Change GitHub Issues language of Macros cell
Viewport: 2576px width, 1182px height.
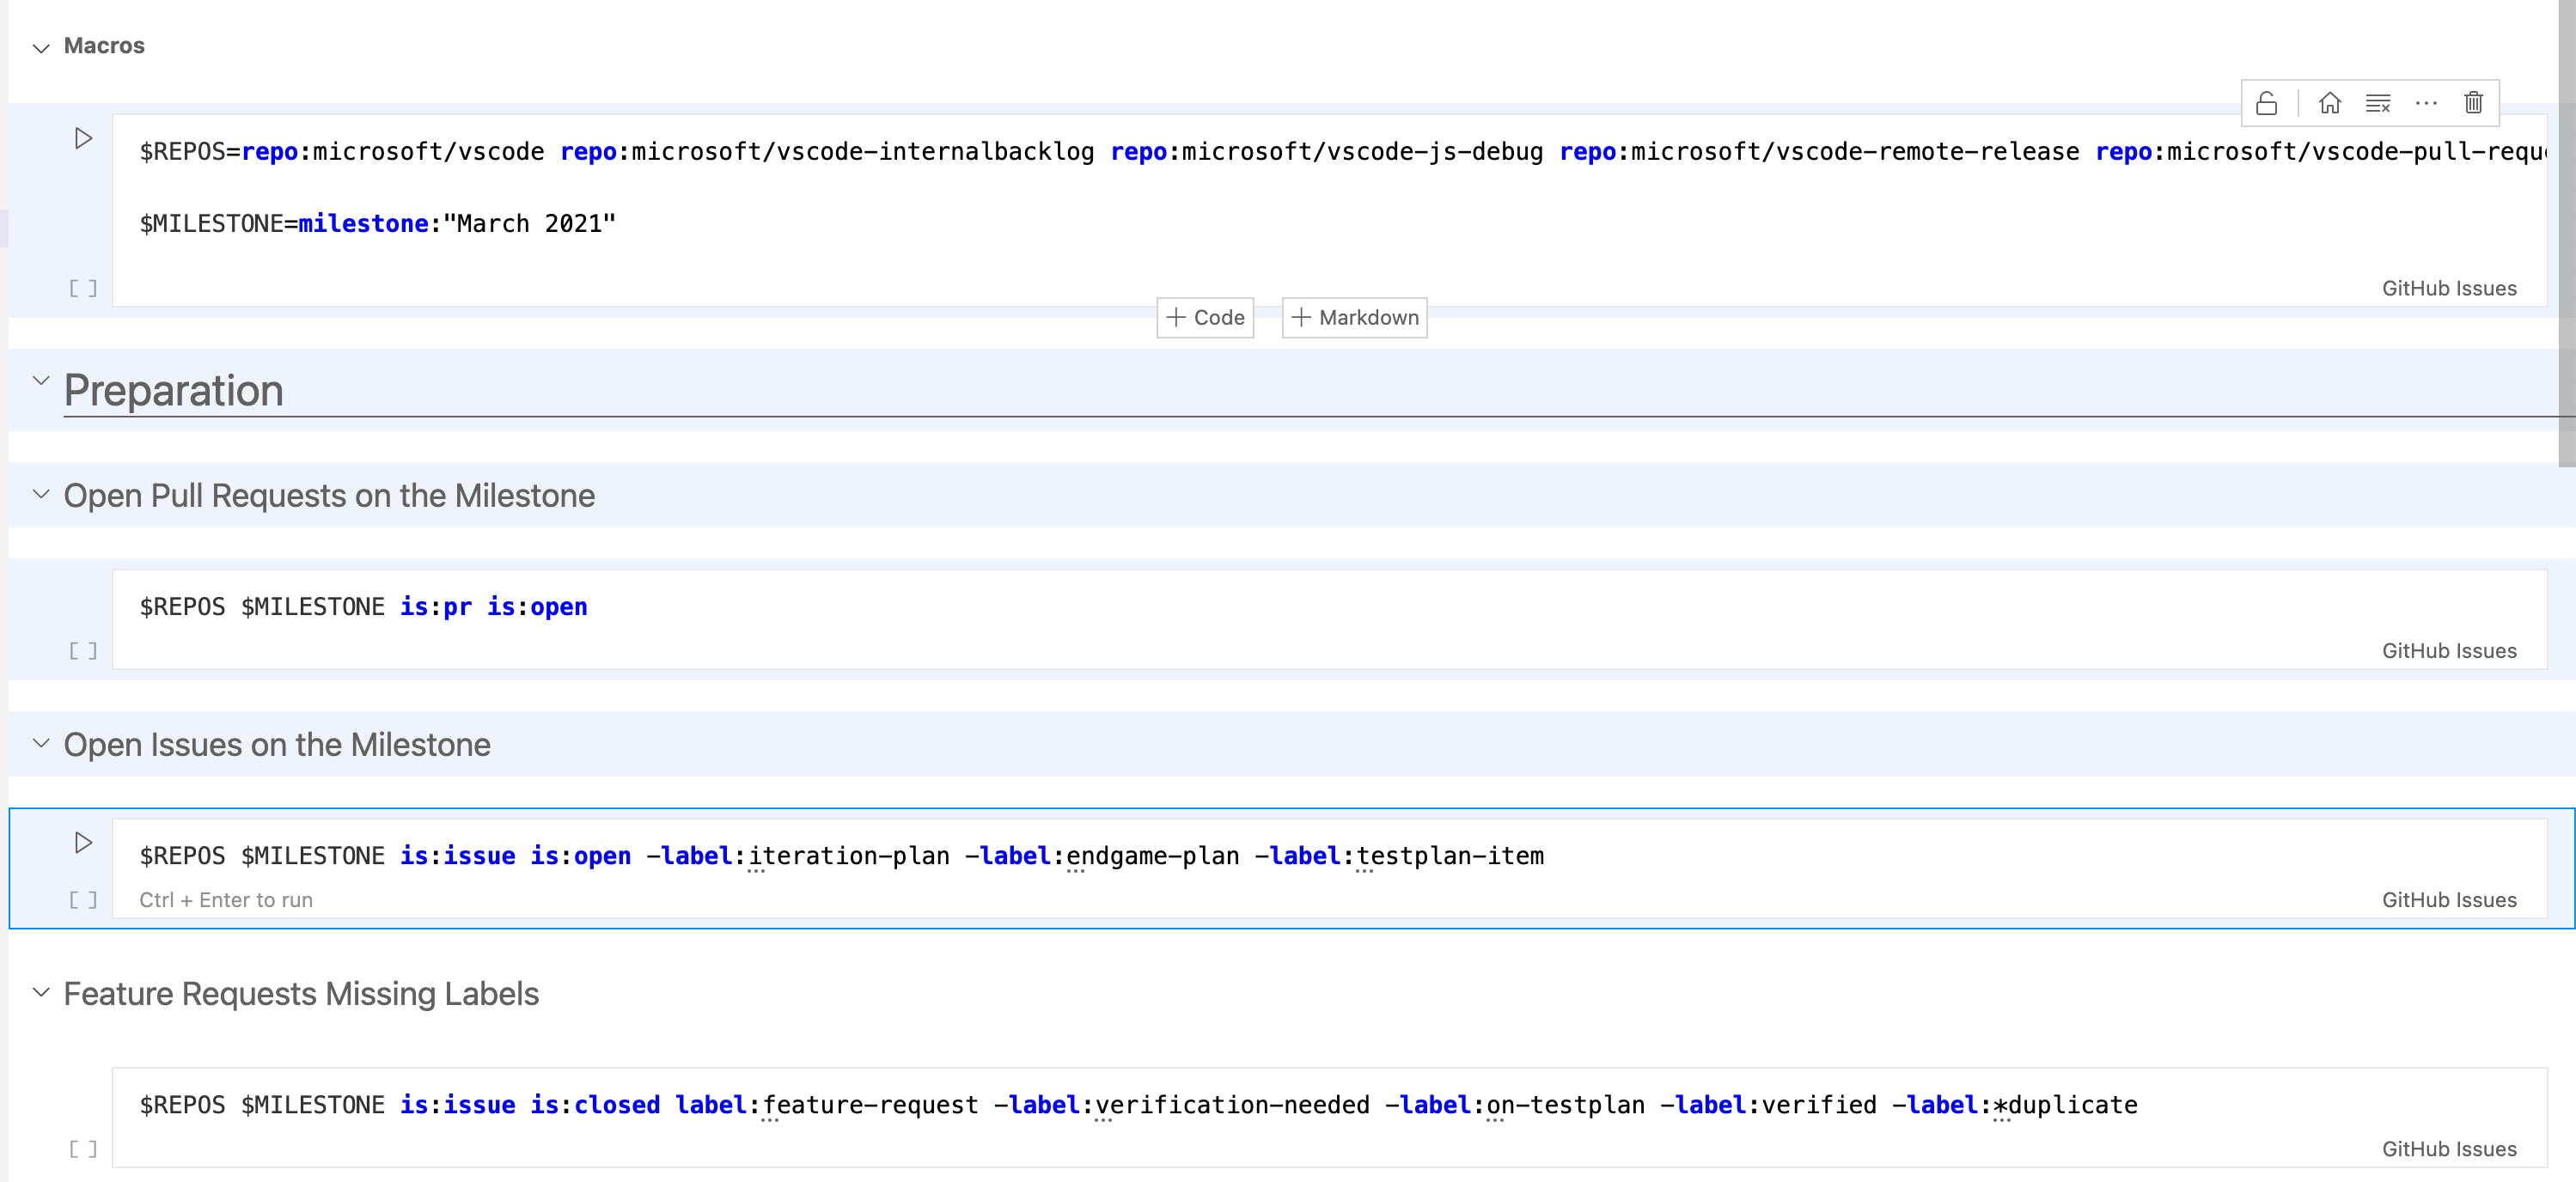coord(2448,288)
